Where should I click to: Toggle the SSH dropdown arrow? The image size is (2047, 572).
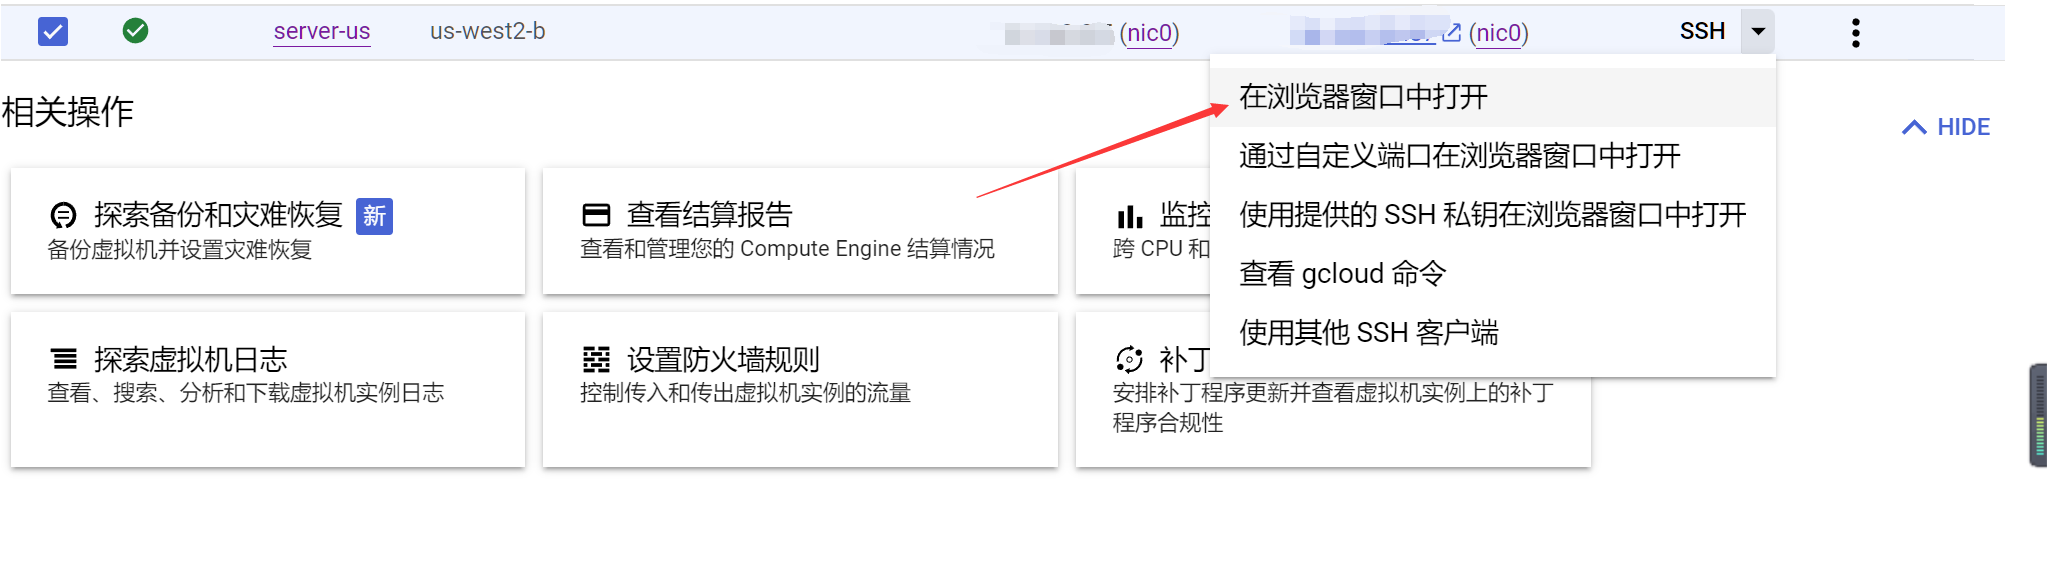(1757, 31)
